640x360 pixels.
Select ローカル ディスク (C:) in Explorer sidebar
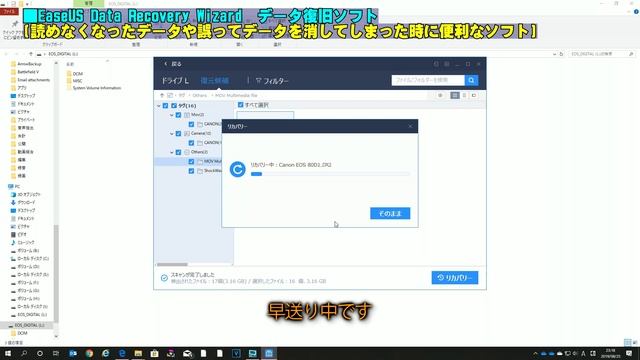point(30,258)
